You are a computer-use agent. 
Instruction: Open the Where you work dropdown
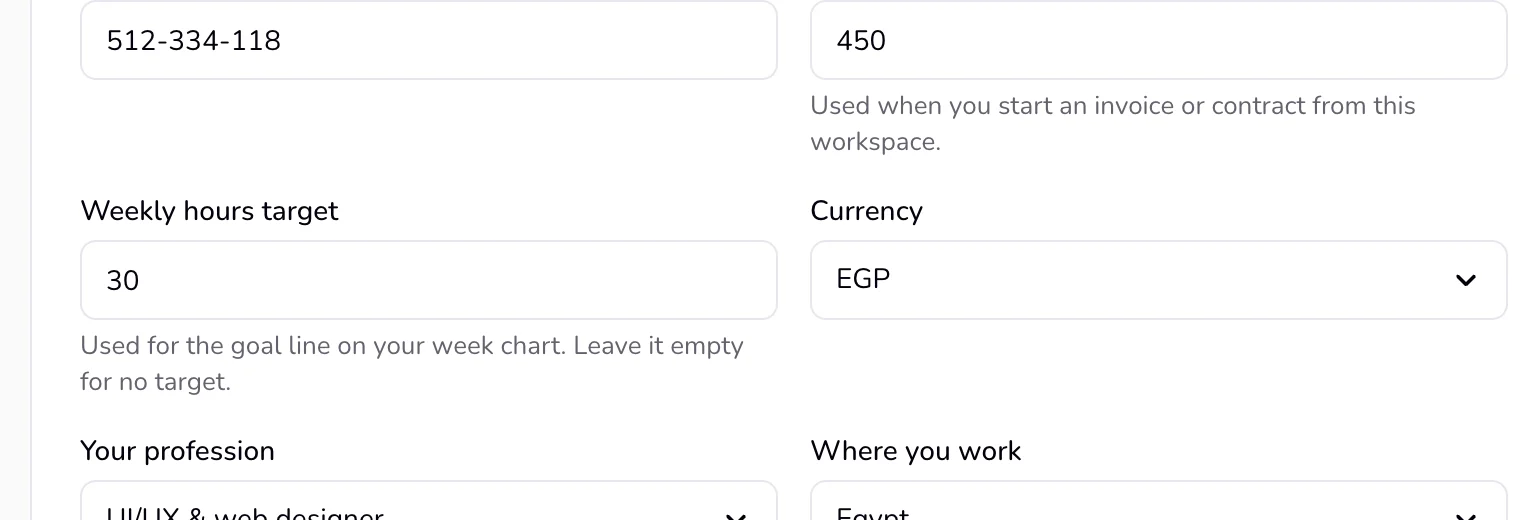click(1158, 501)
